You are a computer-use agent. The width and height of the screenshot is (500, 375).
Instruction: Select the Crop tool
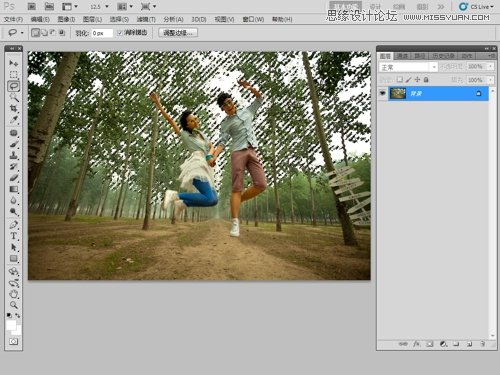coord(13,108)
